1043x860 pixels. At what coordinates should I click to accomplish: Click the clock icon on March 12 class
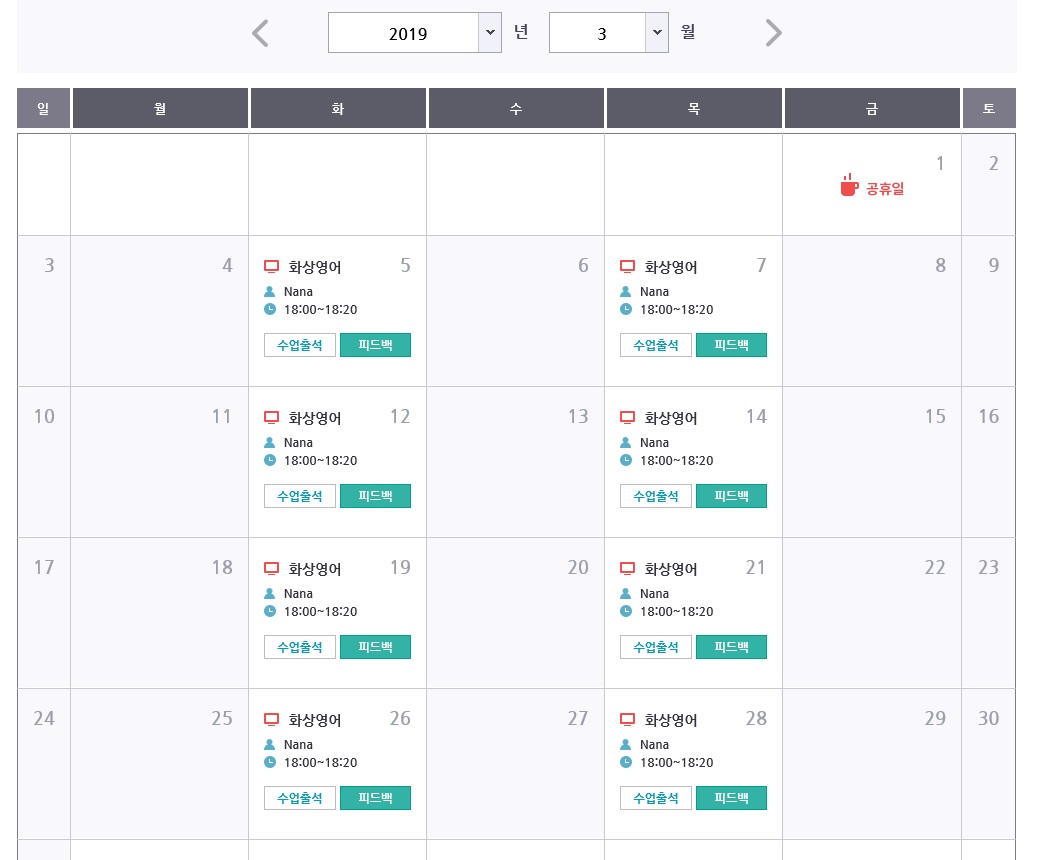270,460
